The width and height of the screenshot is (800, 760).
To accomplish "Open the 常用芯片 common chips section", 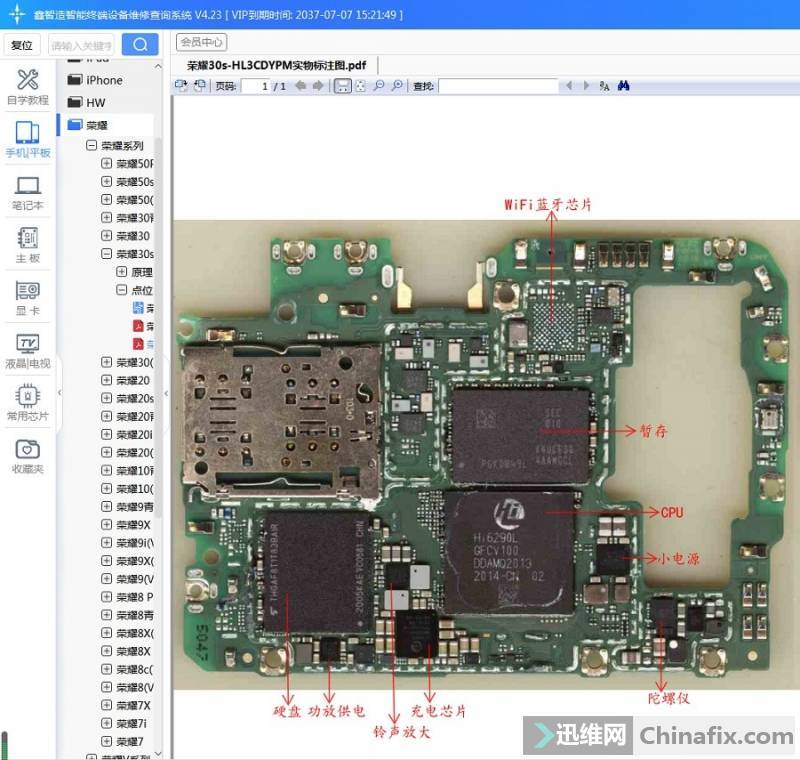I will (x=27, y=403).
